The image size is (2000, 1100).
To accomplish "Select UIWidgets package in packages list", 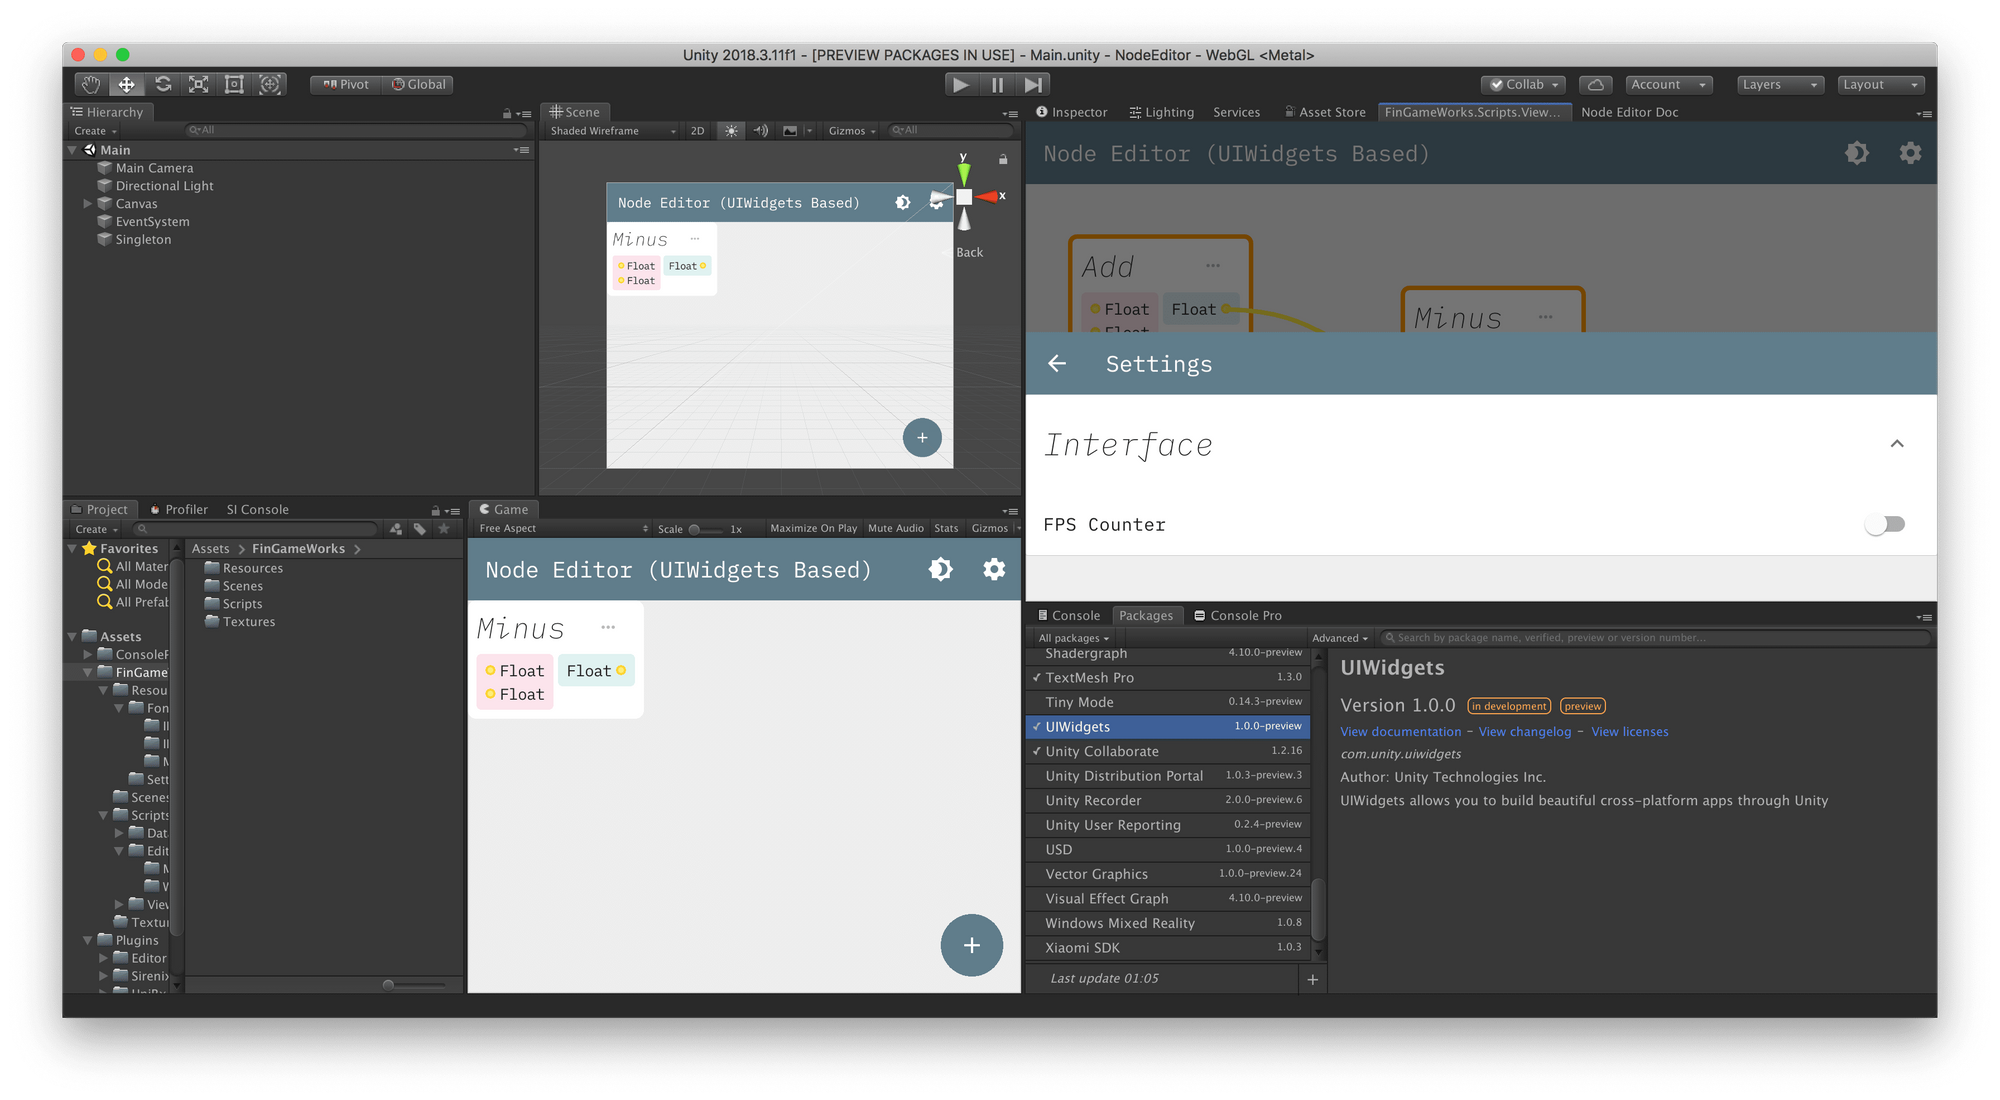I will click(1167, 726).
